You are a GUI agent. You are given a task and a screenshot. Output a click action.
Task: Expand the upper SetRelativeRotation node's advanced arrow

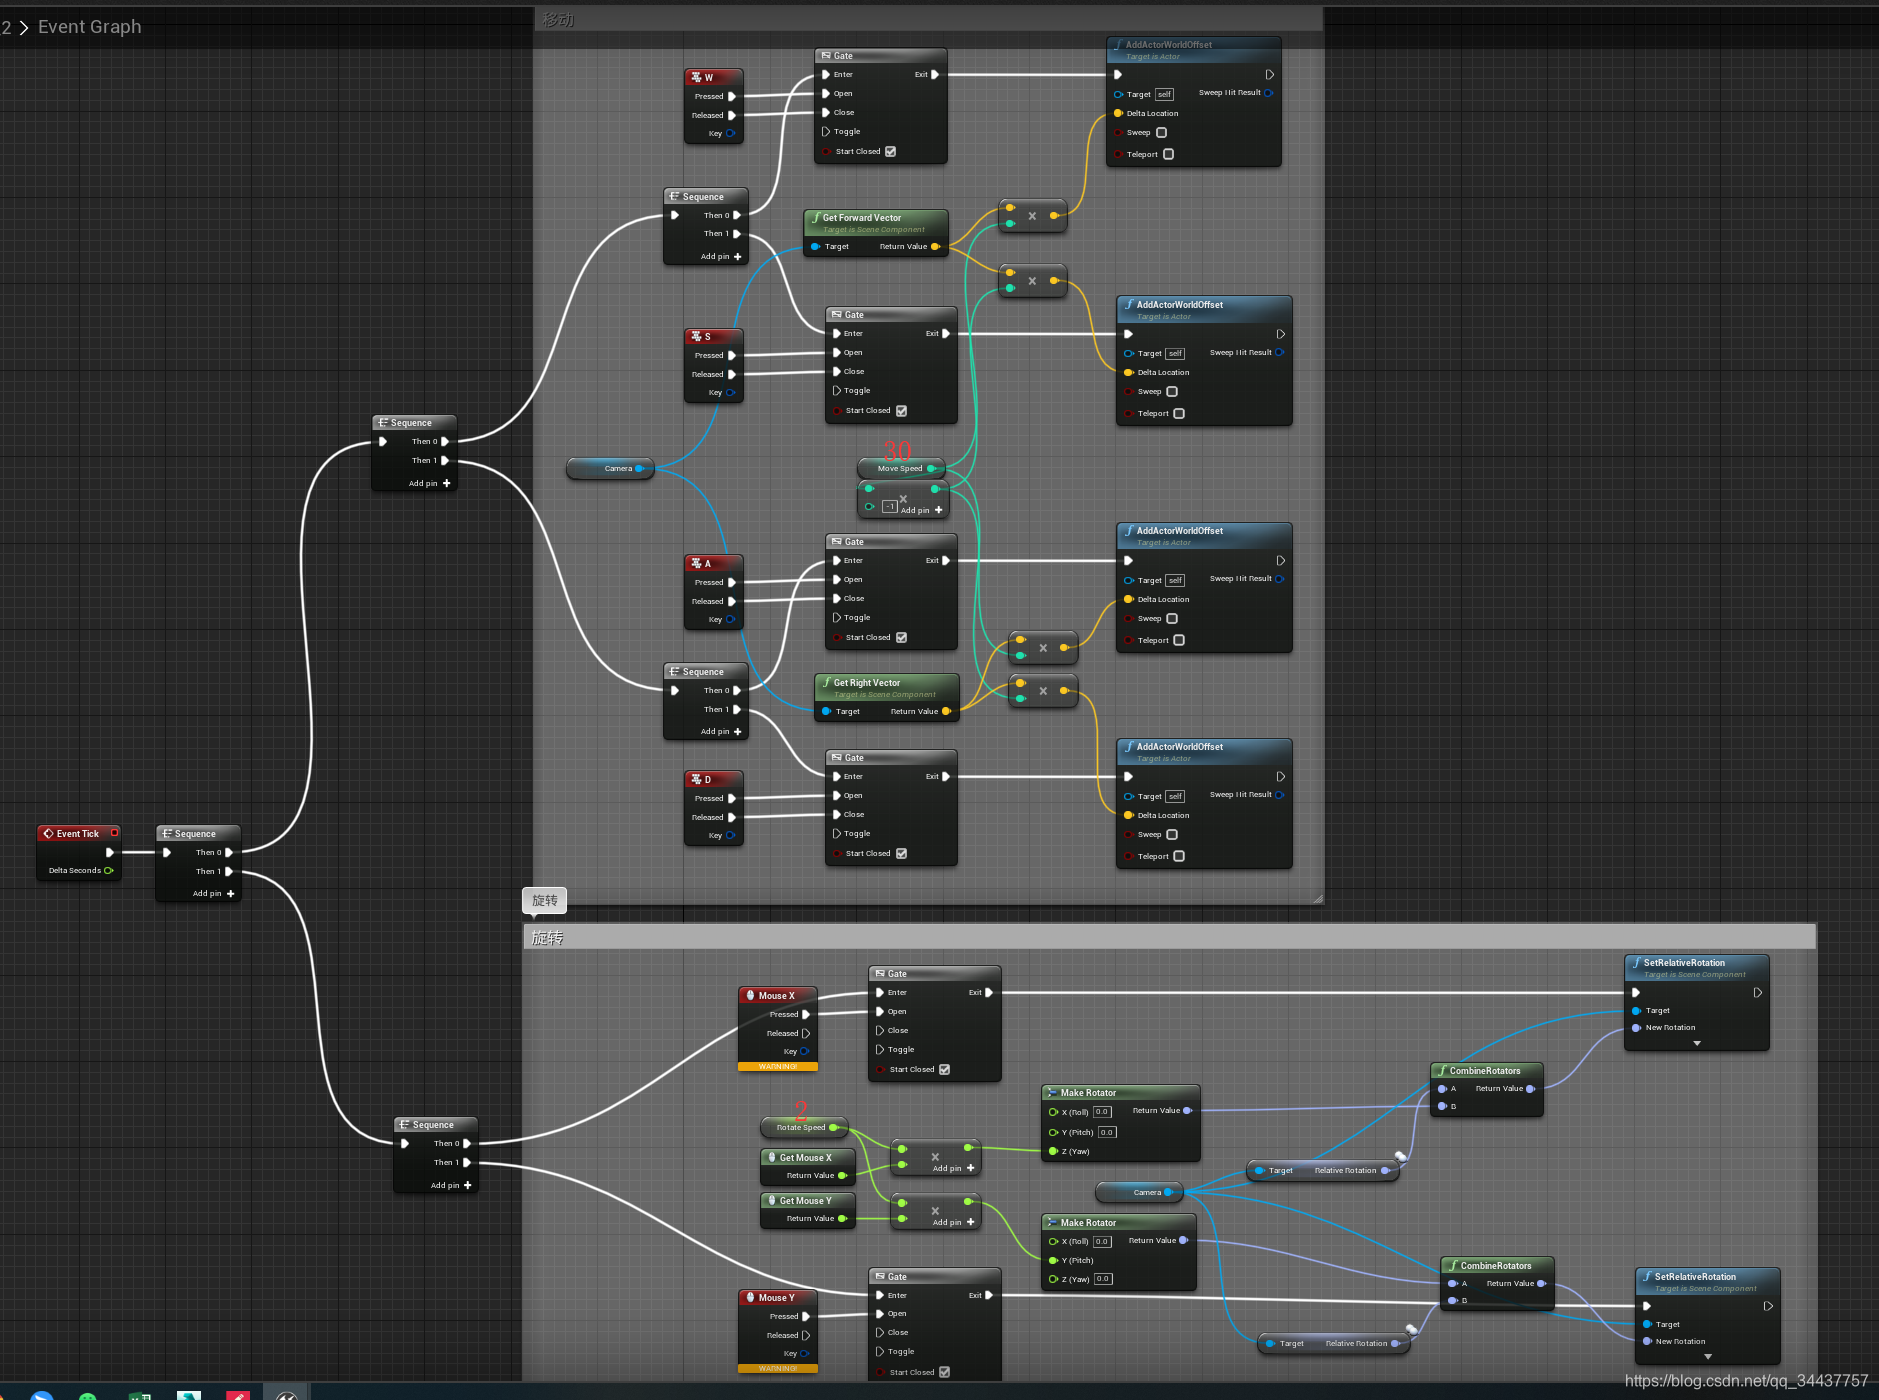[x=1696, y=1043]
